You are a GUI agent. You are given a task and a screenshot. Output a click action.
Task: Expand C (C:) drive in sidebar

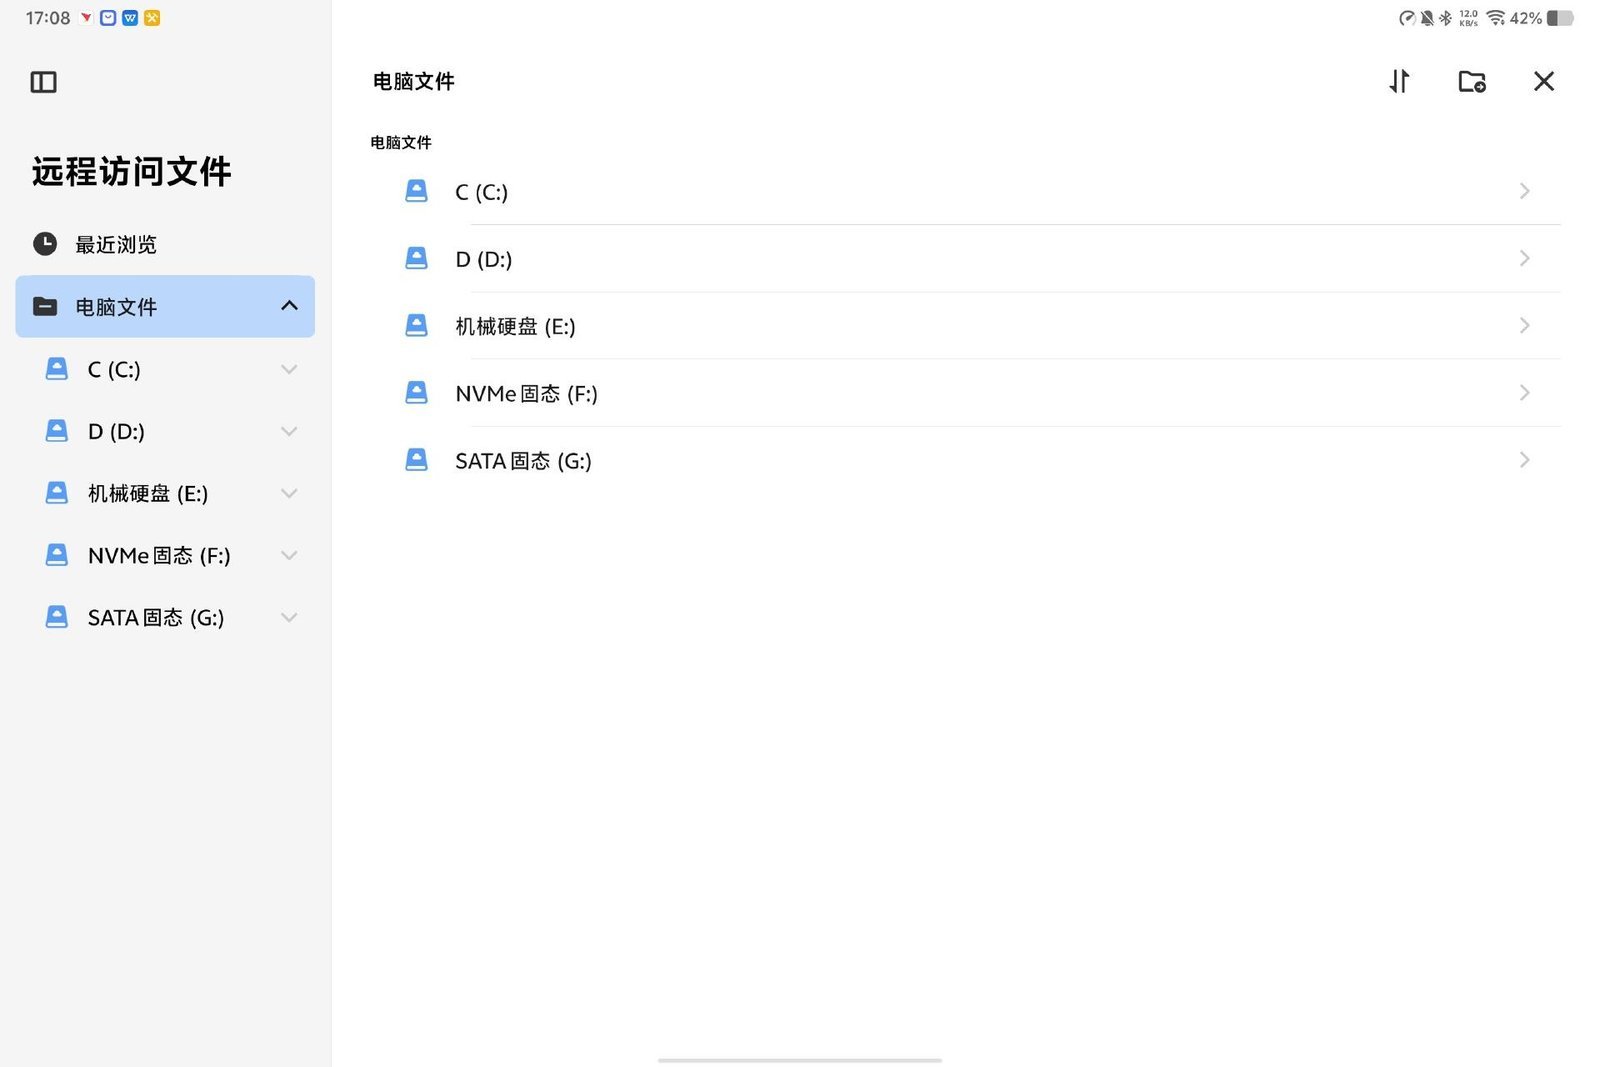[289, 369]
